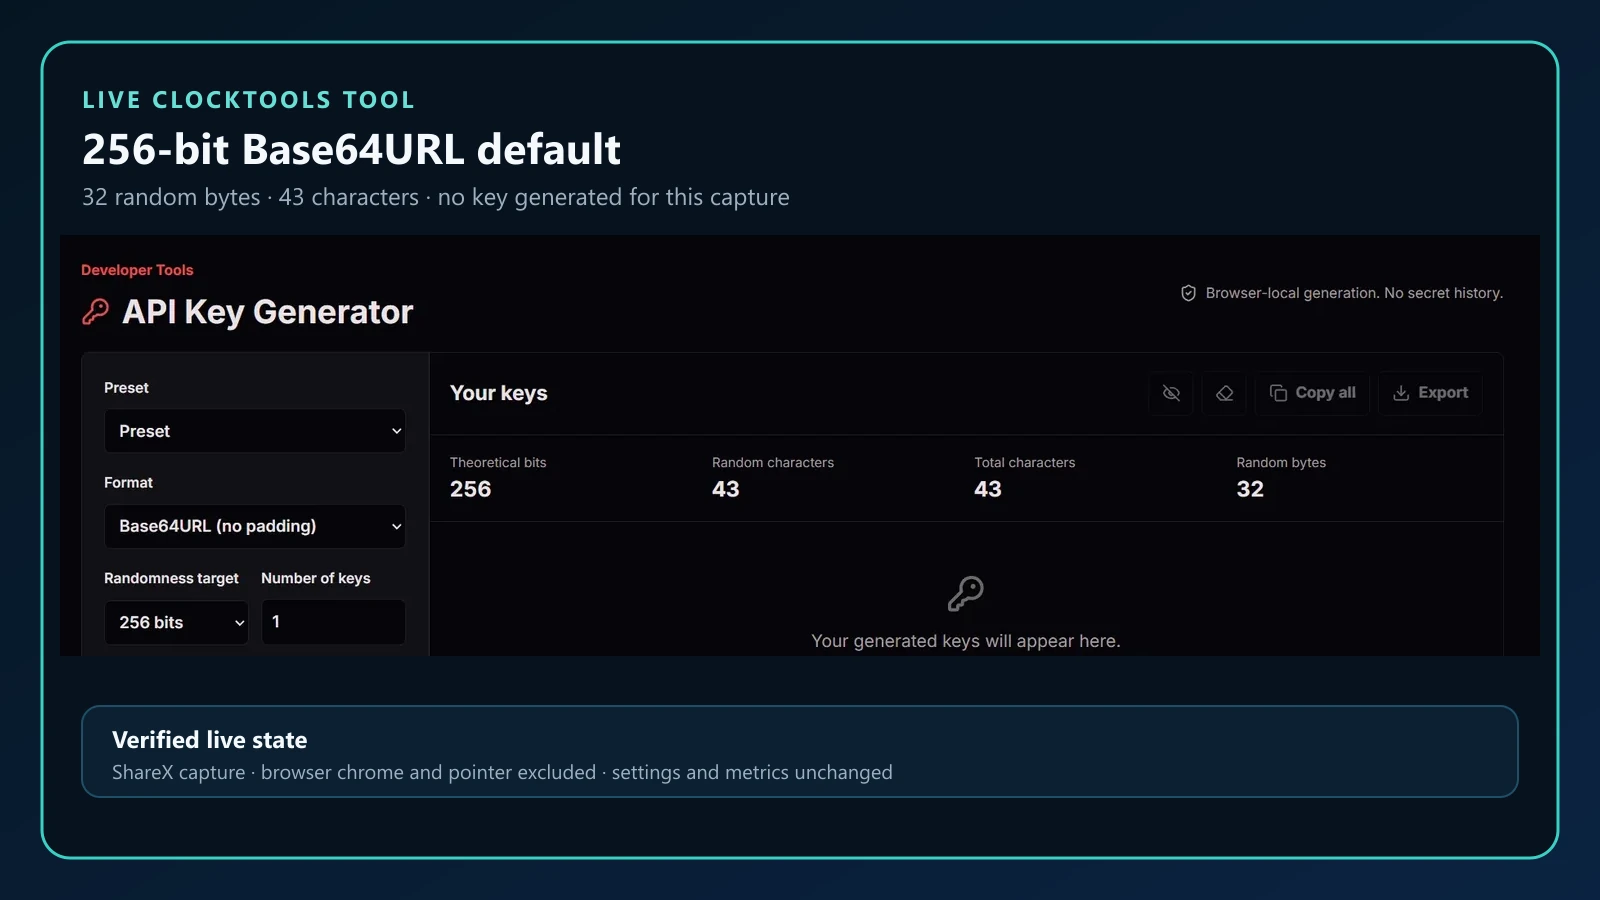1600x900 pixels.
Task: Clear keys using the eraser icon
Action: click(1224, 393)
